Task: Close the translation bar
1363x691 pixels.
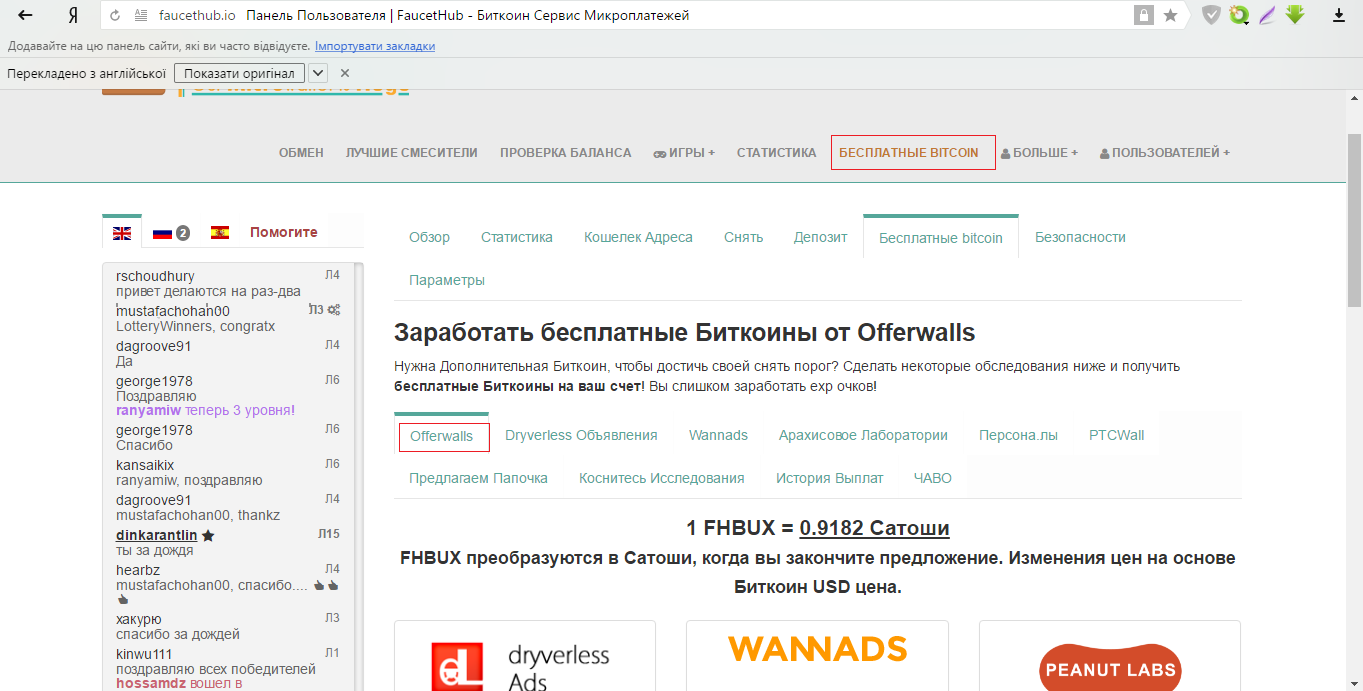Action: click(x=345, y=73)
